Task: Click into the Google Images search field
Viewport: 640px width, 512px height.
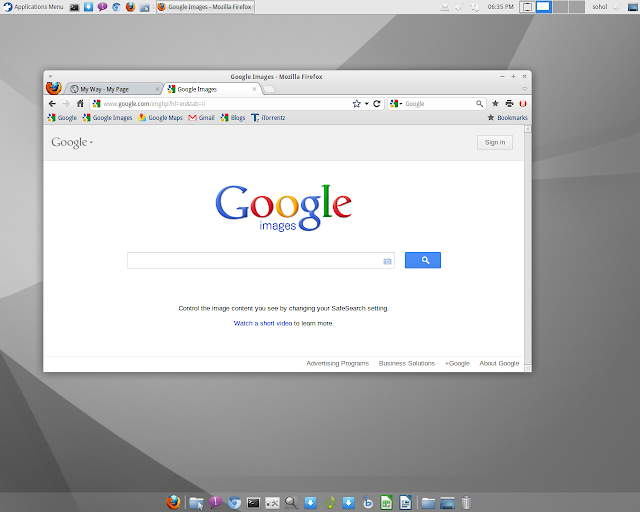Action: tap(261, 260)
